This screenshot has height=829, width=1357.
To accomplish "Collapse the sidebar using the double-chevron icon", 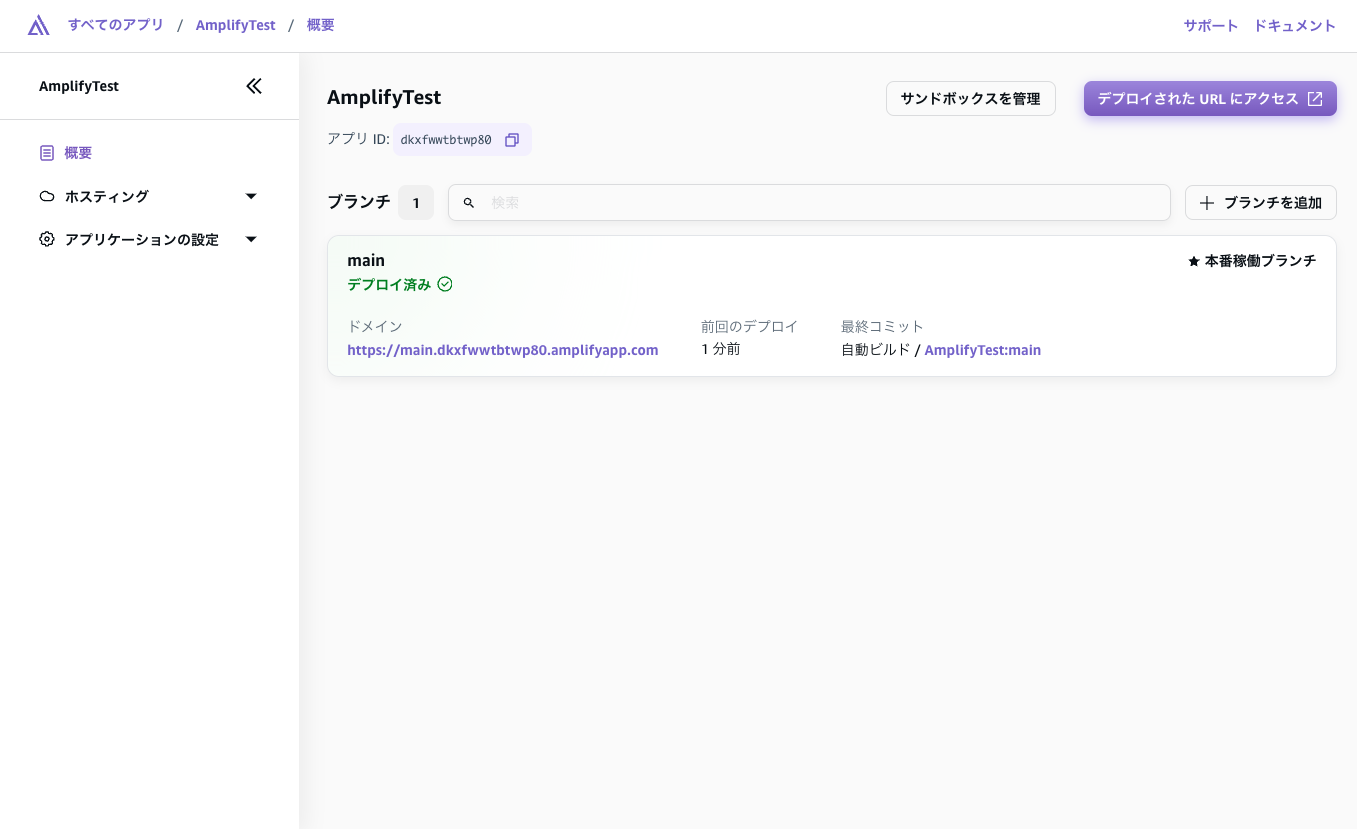I will [x=254, y=86].
